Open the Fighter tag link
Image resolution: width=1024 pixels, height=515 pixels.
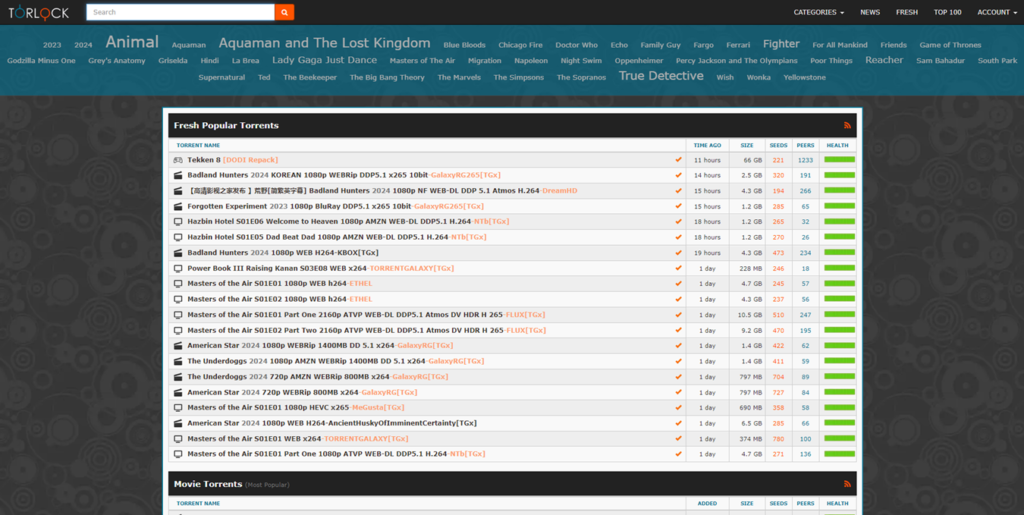point(781,44)
